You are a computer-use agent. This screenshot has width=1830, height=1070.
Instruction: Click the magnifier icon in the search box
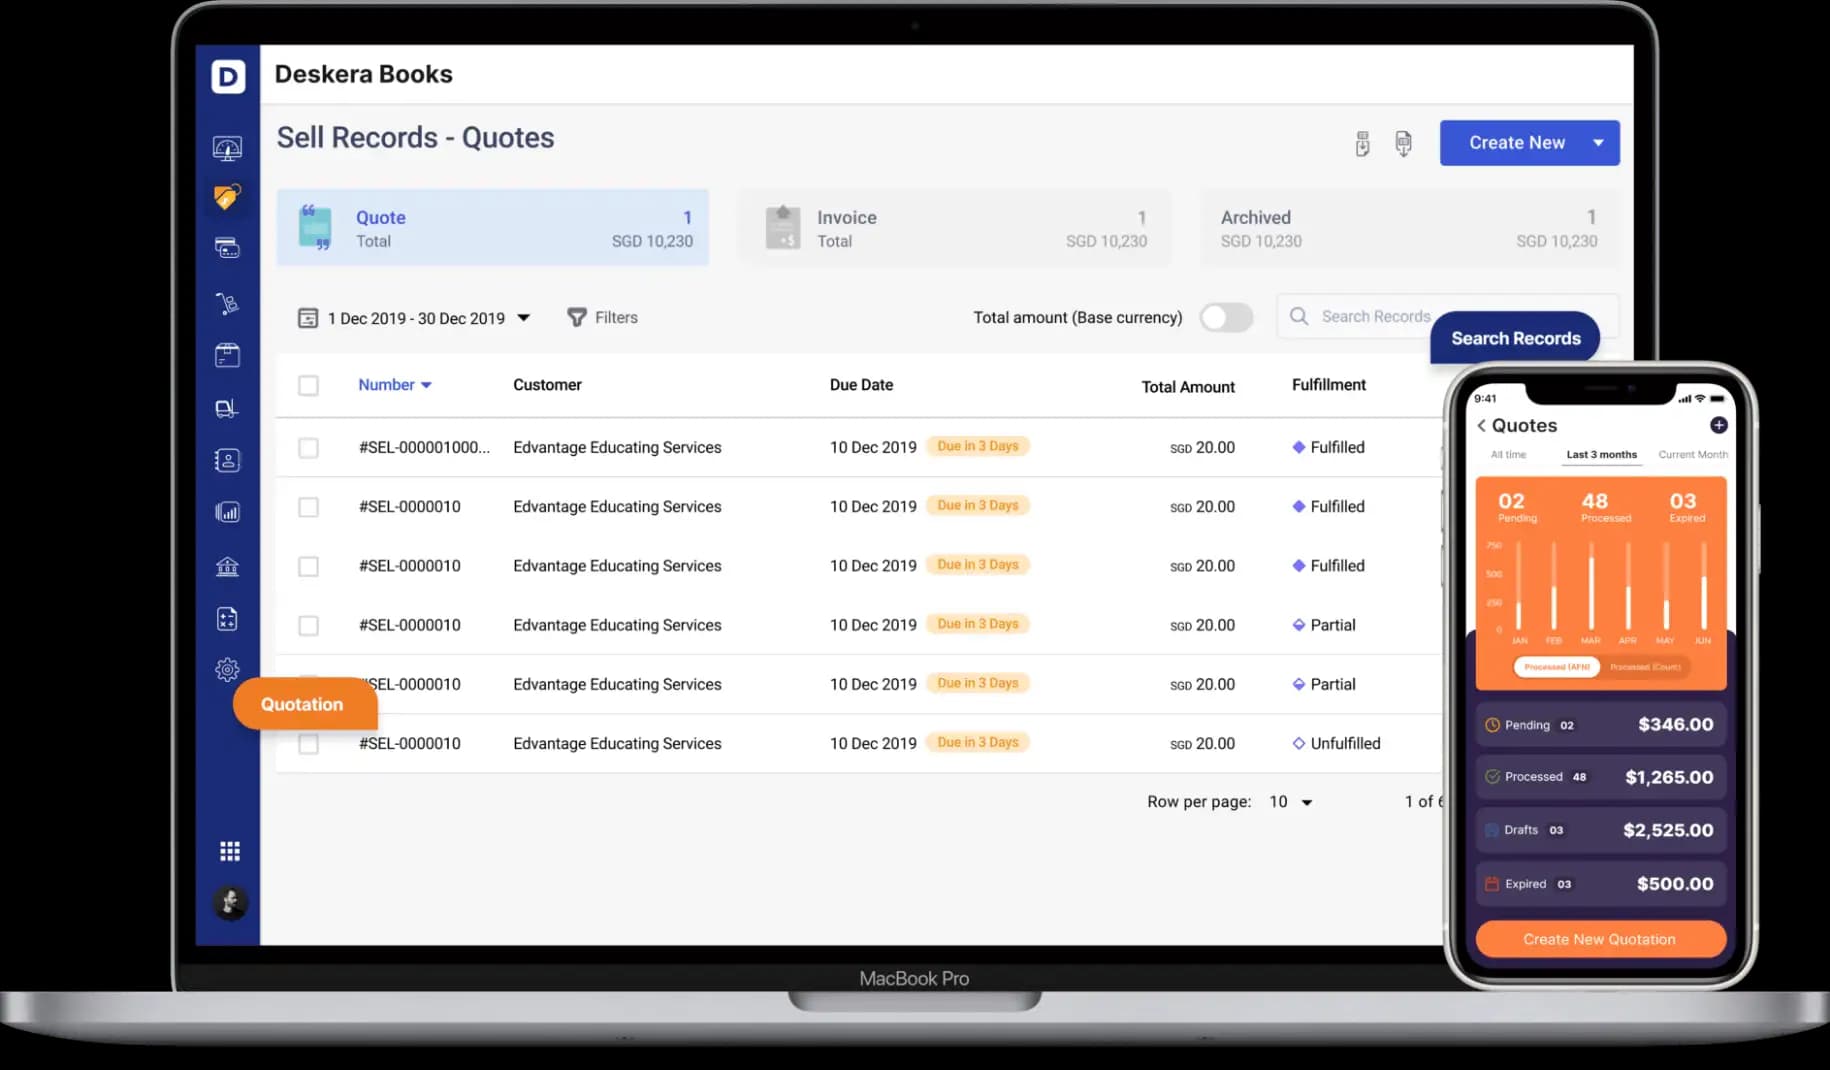(1299, 316)
